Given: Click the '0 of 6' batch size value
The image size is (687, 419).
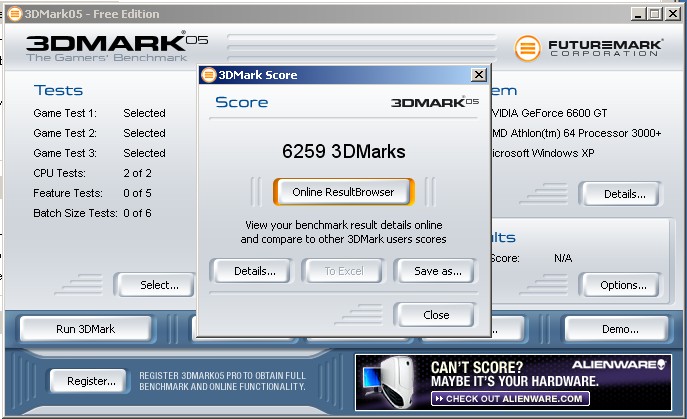Looking at the screenshot, I should pyautogui.click(x=137, y=213).
